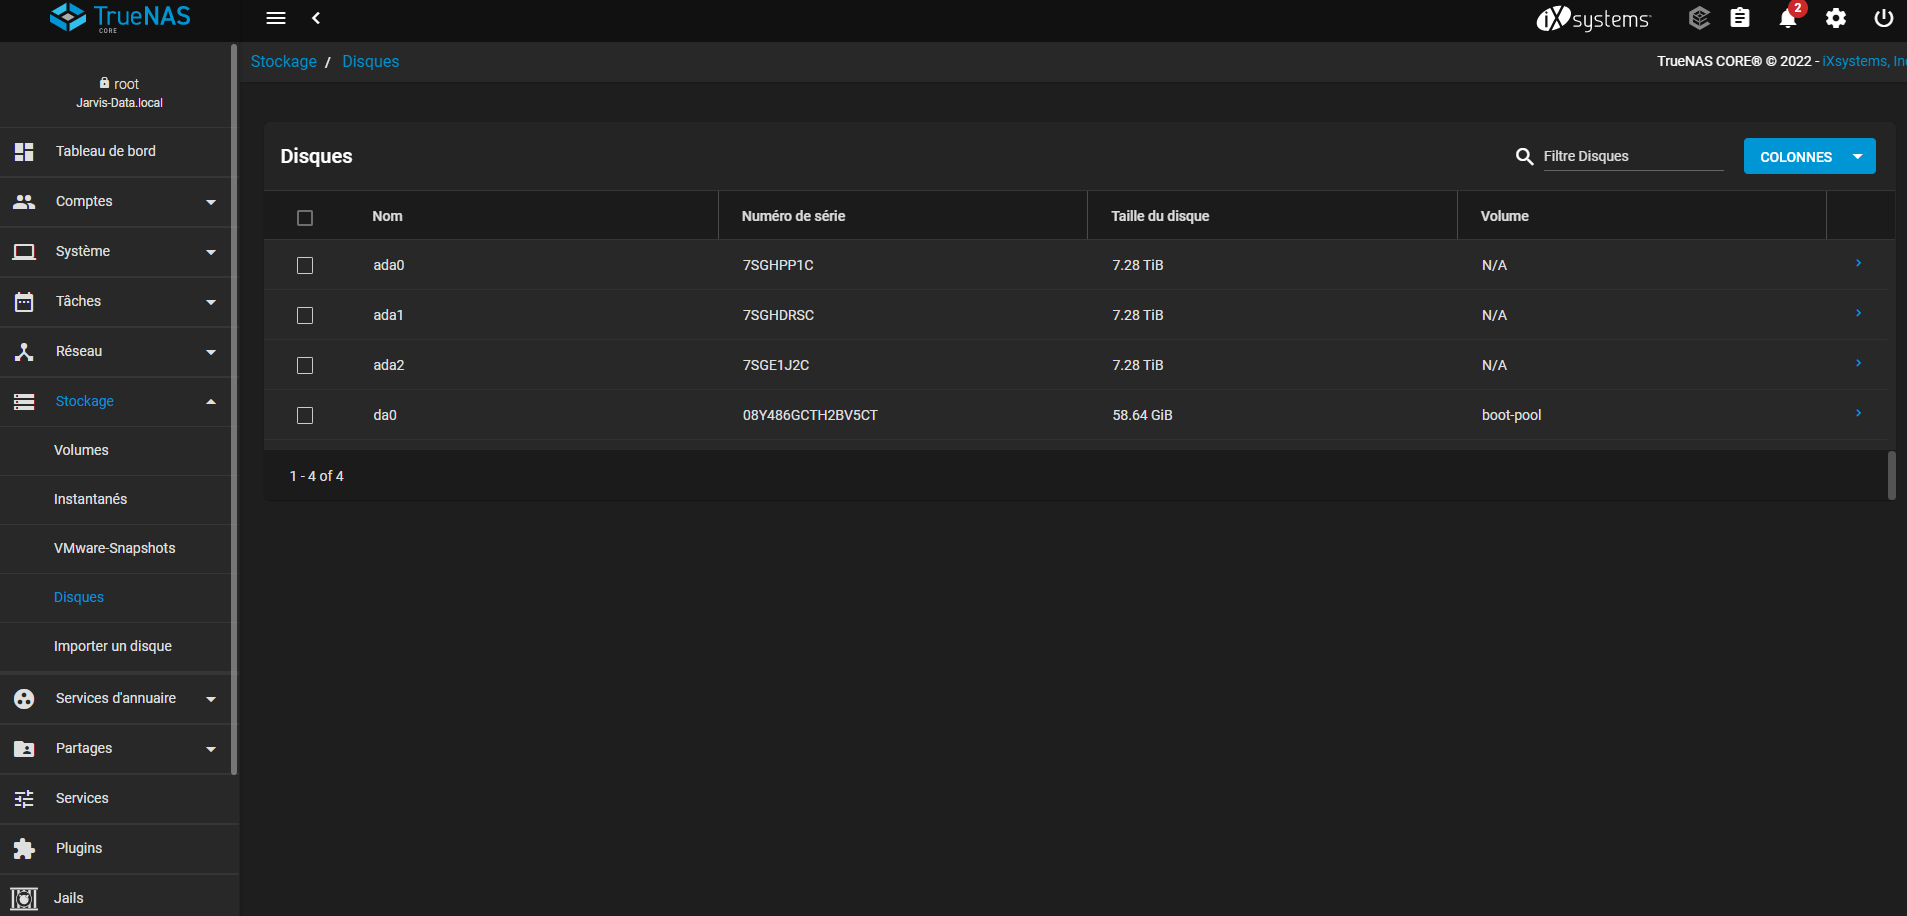Click the Partages folder icon
This screenshot has width=1907, height=916.
(x=24, y=749)
